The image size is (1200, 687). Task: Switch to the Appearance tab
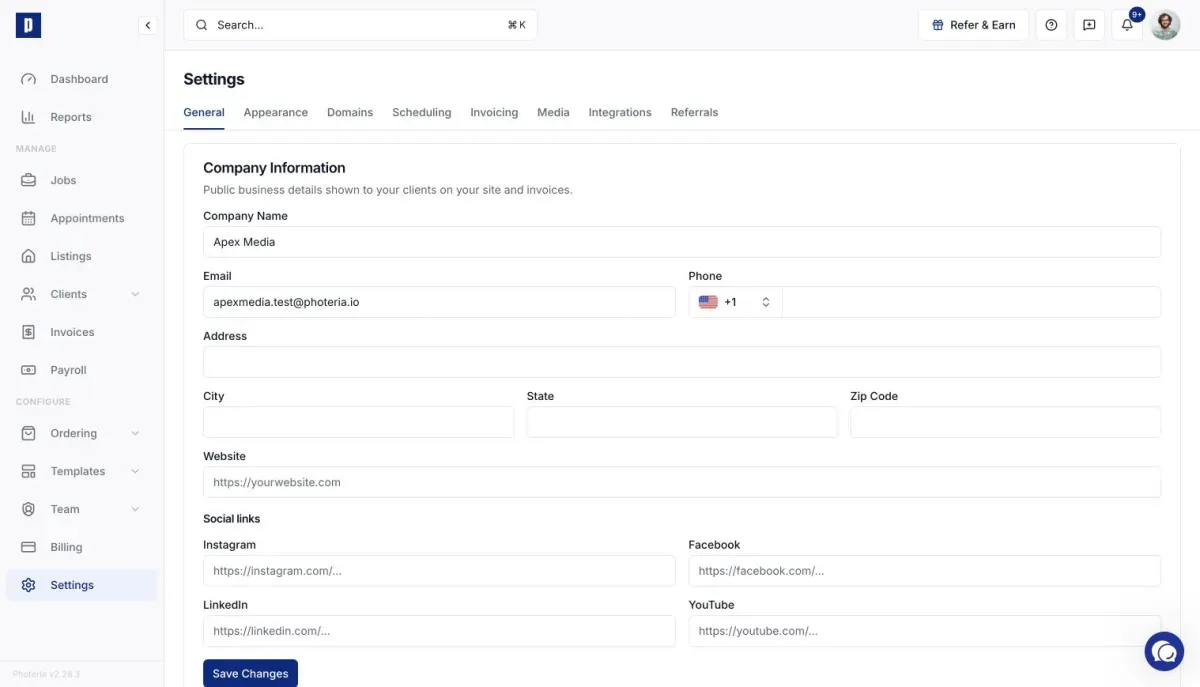276,112
